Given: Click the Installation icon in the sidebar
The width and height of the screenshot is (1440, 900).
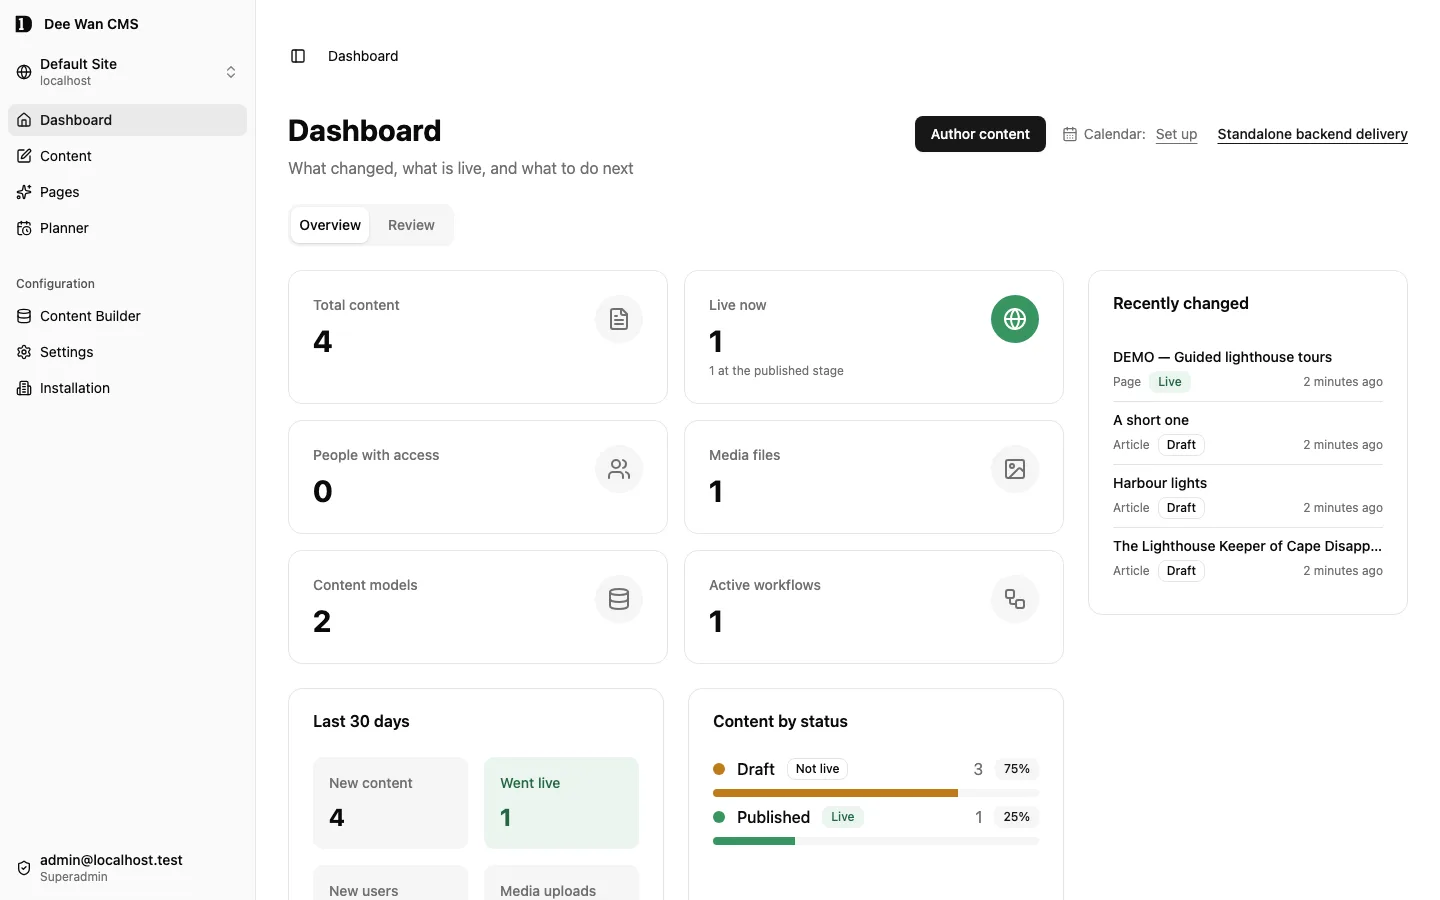Looking at the screenshot, I should coord(24,388).
